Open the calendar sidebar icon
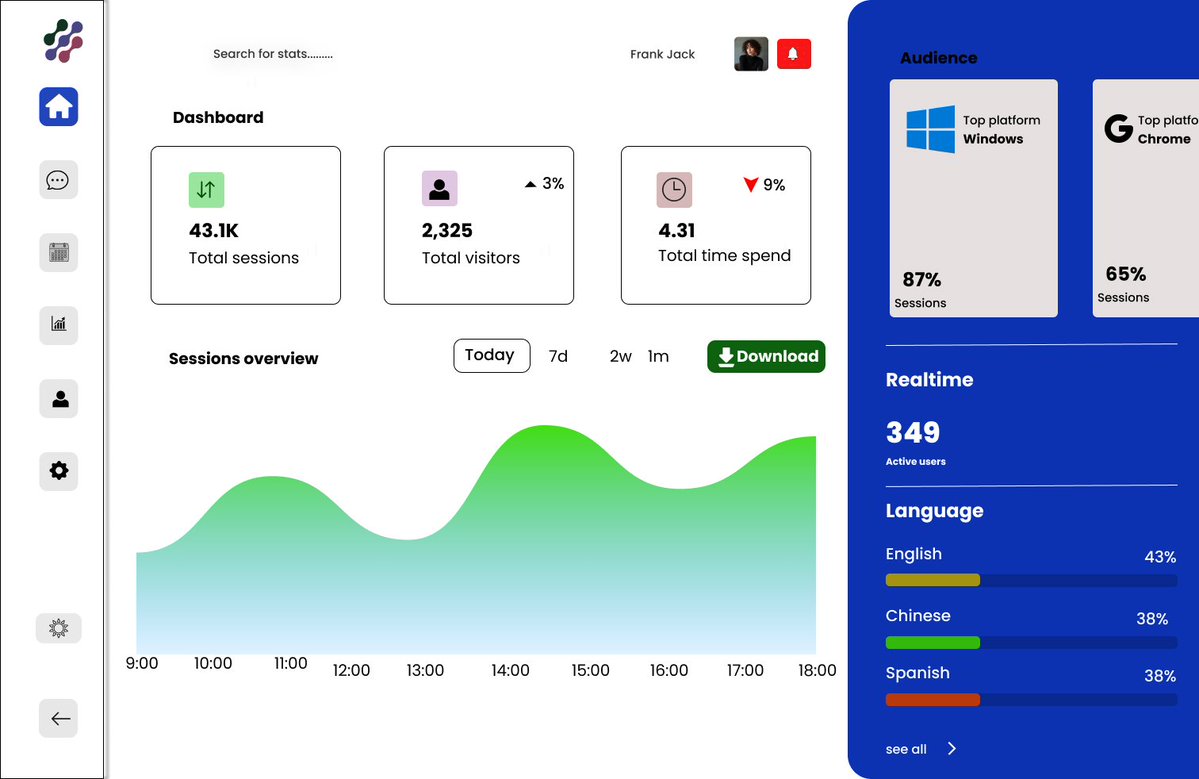 58,252
